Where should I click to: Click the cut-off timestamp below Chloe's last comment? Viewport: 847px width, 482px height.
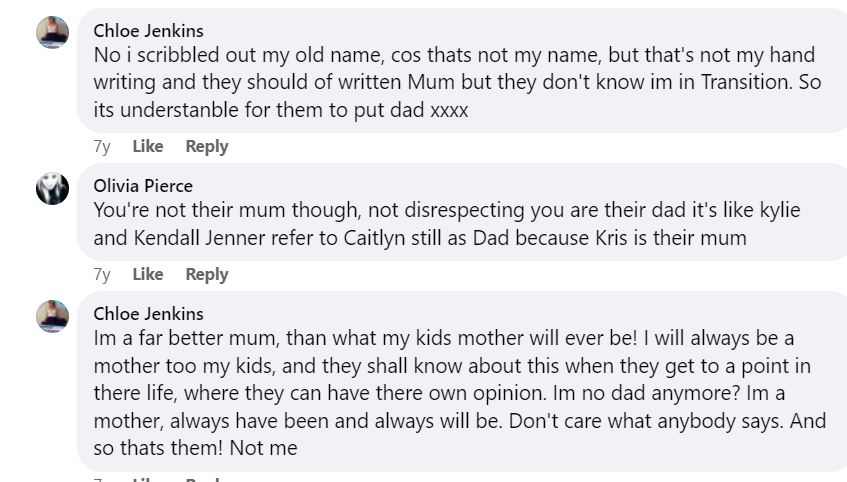[102, 479]
